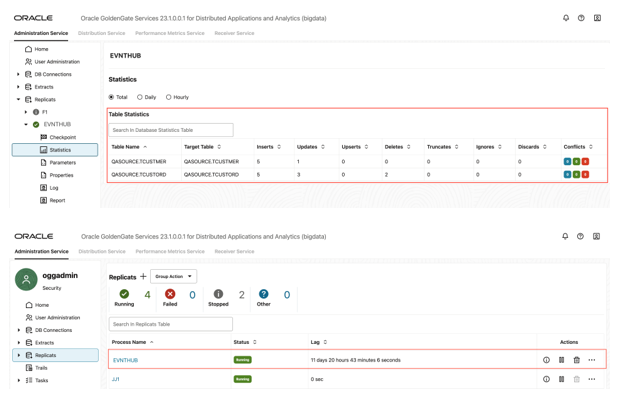Click the Search in Replicats Table field

pos(171,324)
